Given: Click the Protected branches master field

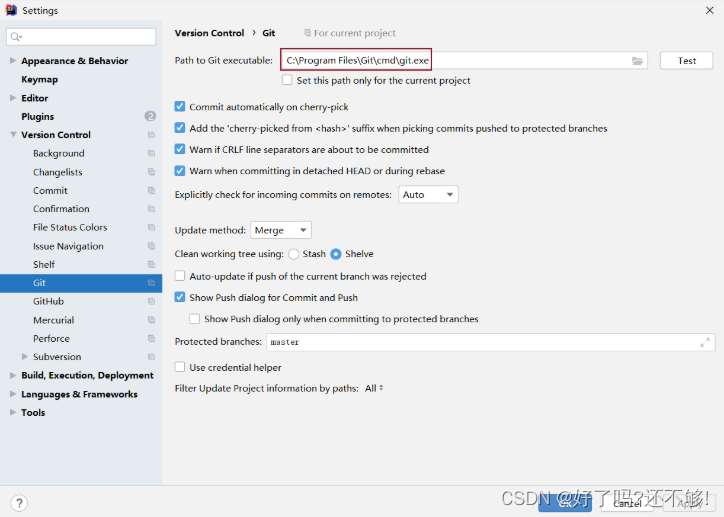Looking at the screenshot, I should point(491,343).
